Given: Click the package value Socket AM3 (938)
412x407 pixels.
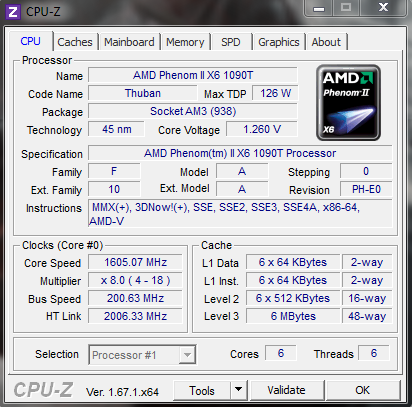Looking at the screenshot, I should coord(193,111).
